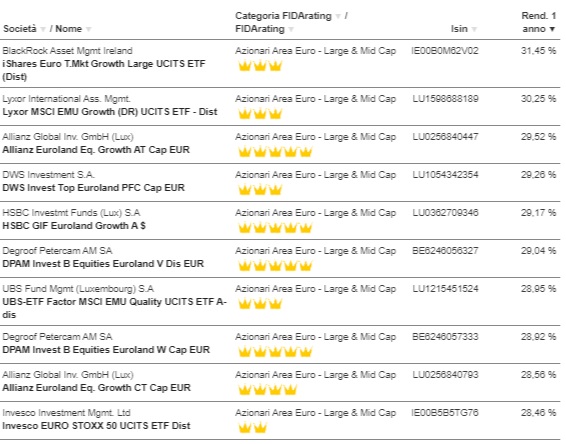
Task: Click HSBC GIF Euroland Growth crowns rating
Action: click(x=275, y=228)
